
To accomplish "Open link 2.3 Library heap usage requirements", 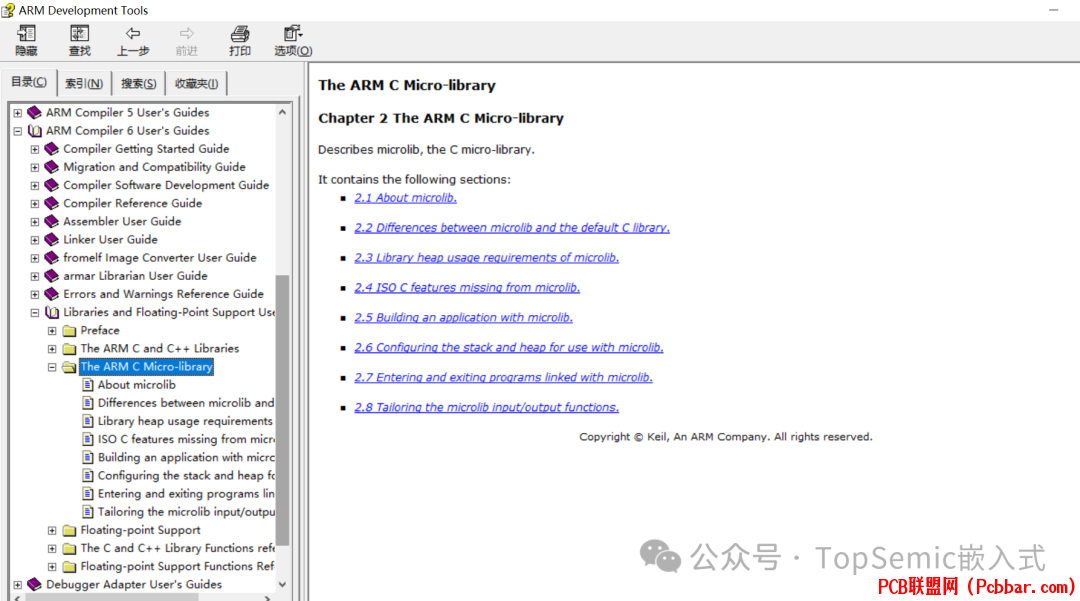I will pyautogui.click(x=486, y=257).
